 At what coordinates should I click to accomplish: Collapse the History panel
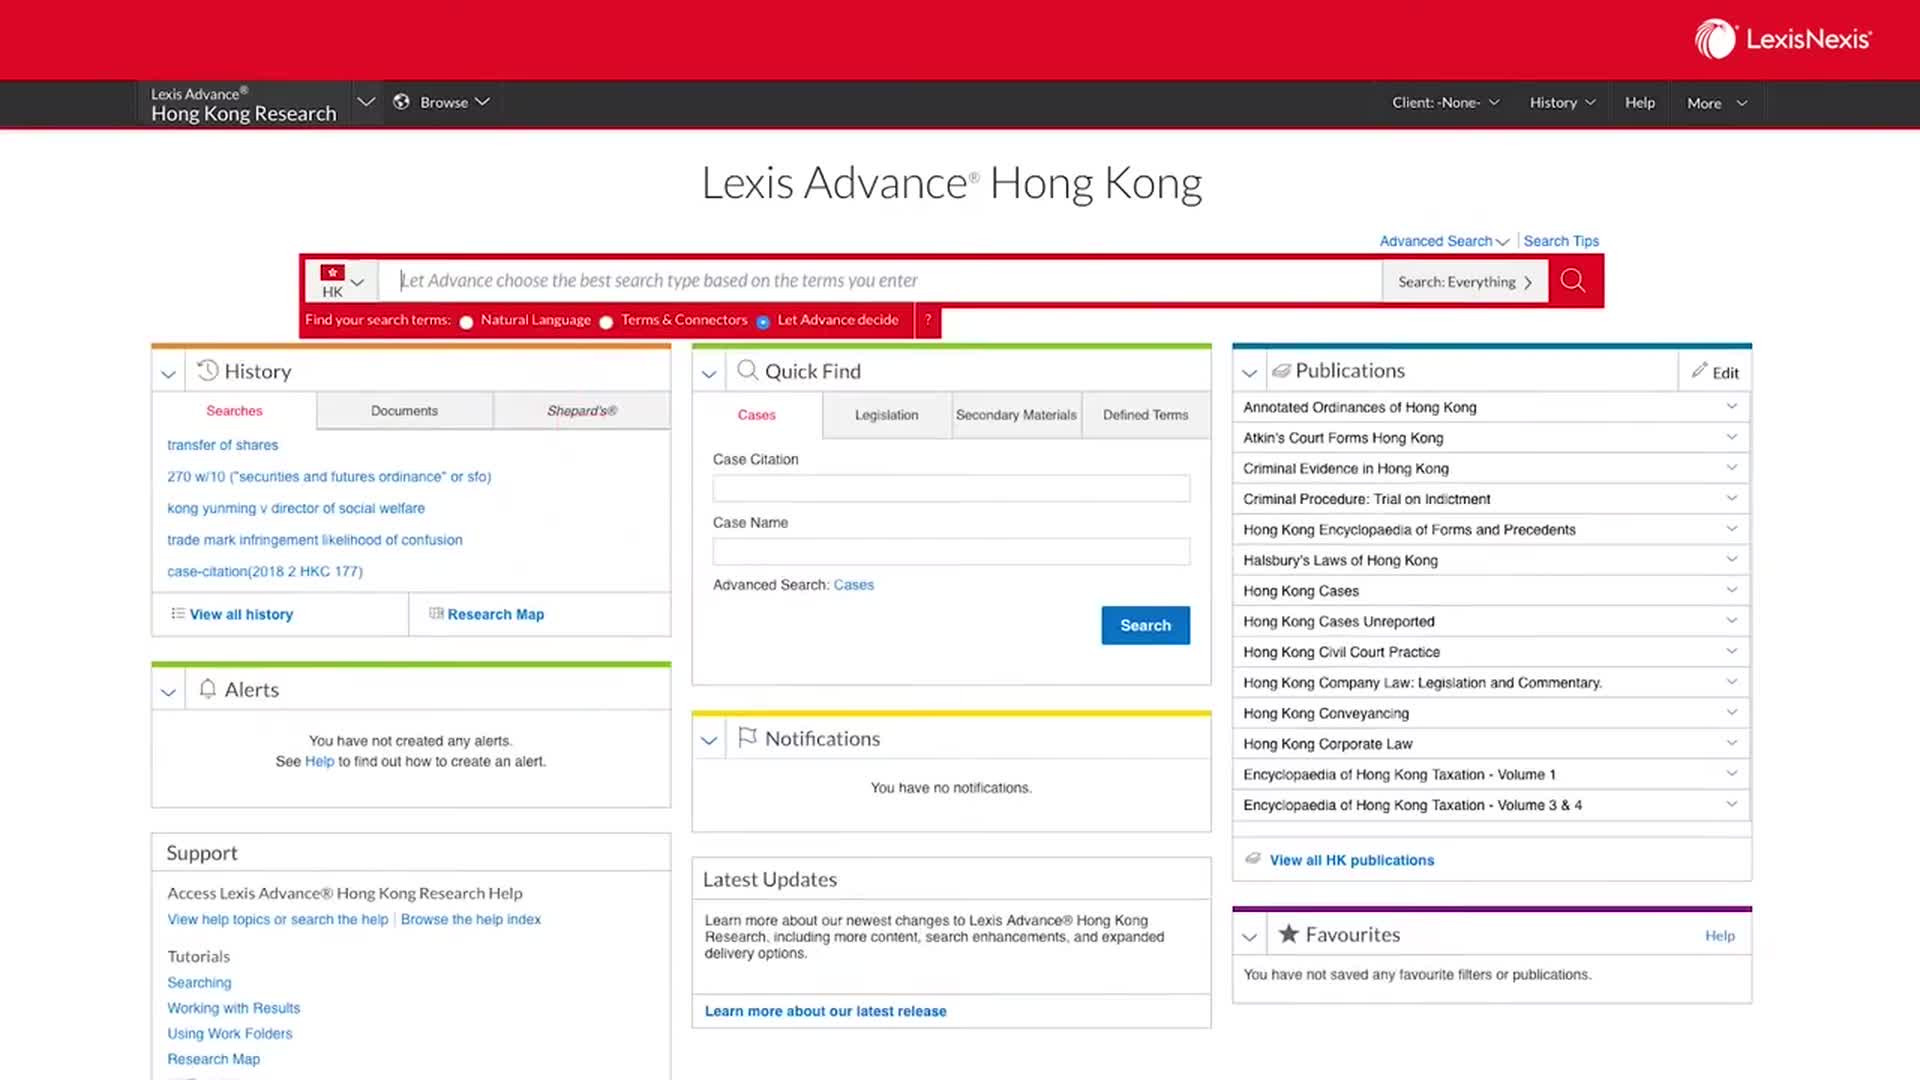tap(168, 373)
